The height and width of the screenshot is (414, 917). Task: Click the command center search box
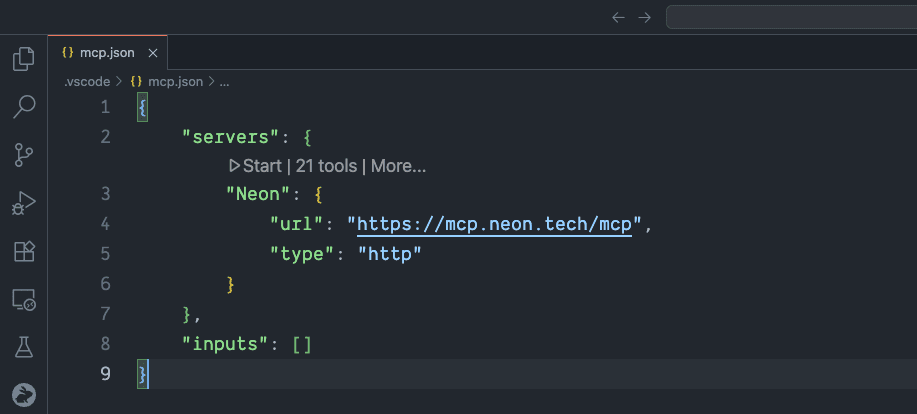790,17
